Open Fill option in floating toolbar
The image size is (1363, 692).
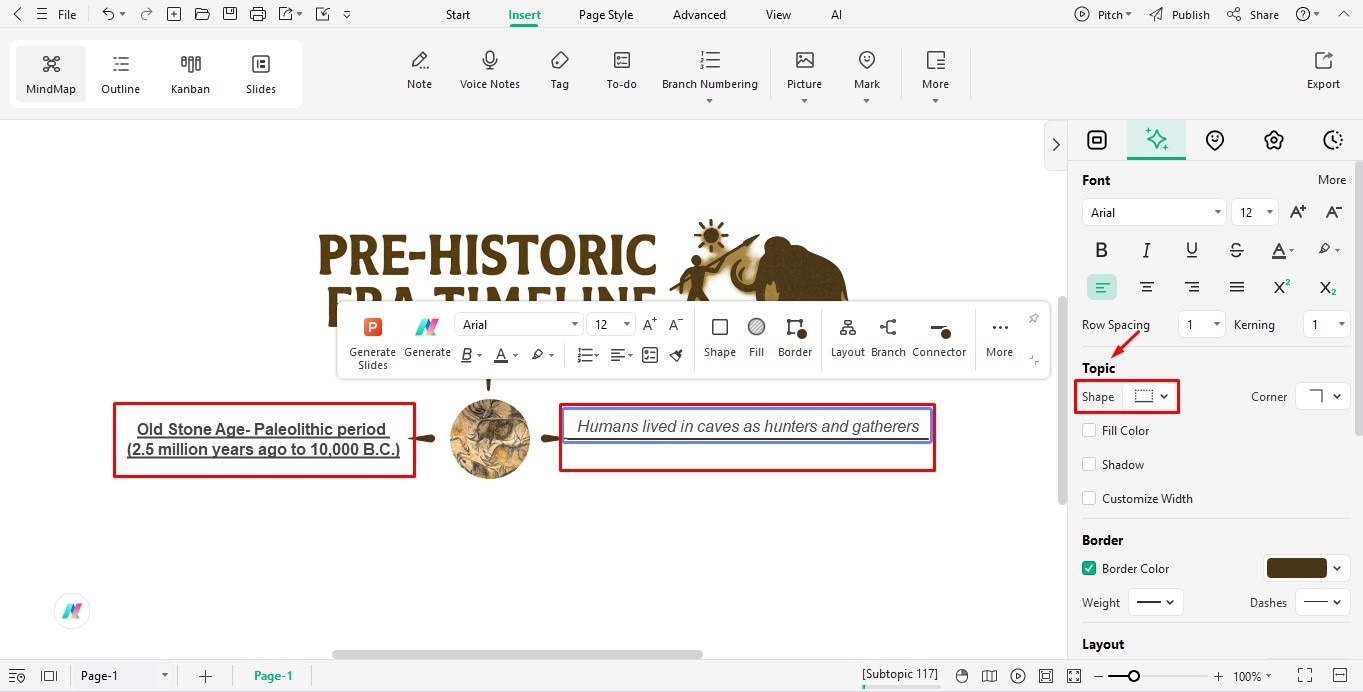757,337
